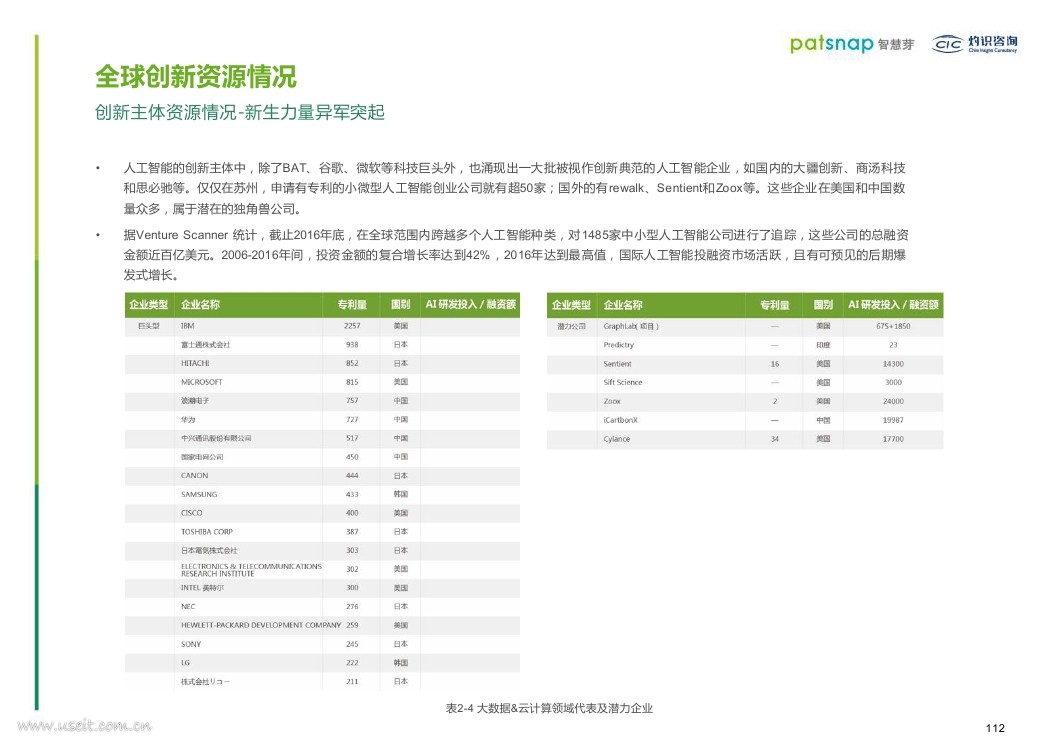Select the patent count 517
This screenshot has height=744, width=1053.
pyautogui.click(x=352, y=438)
